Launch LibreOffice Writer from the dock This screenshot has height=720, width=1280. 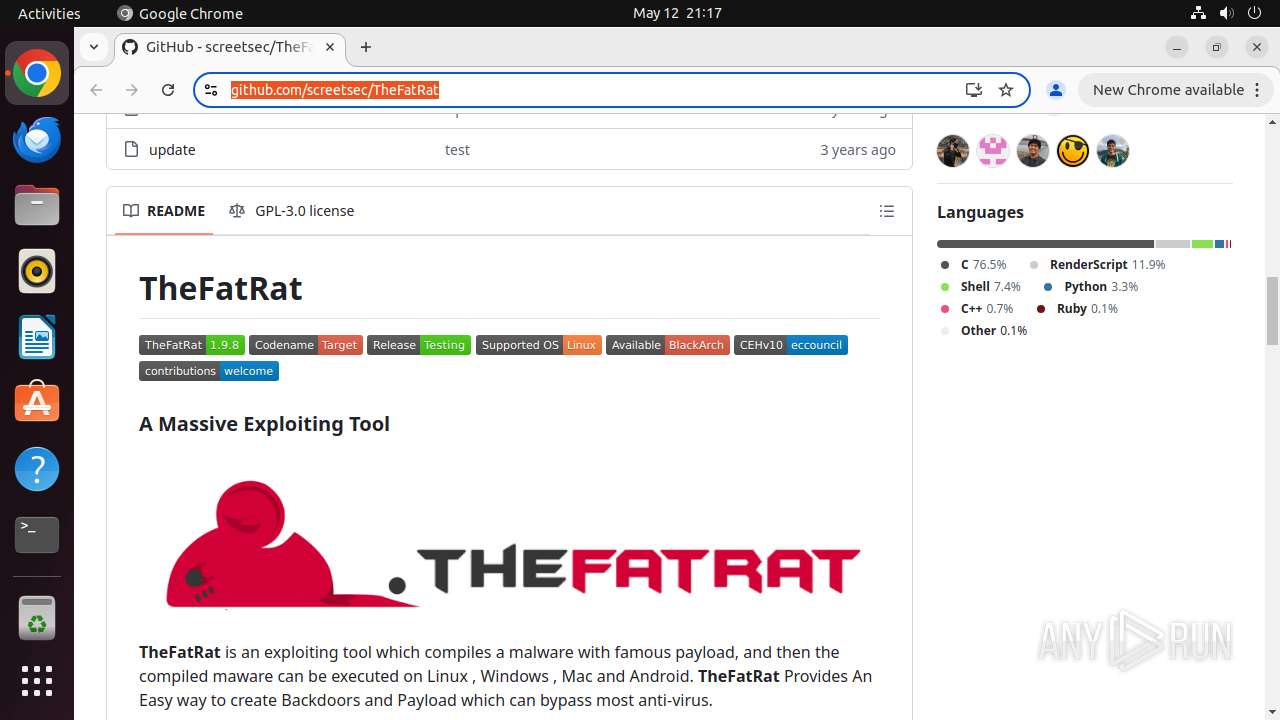(x=37, y=337)
